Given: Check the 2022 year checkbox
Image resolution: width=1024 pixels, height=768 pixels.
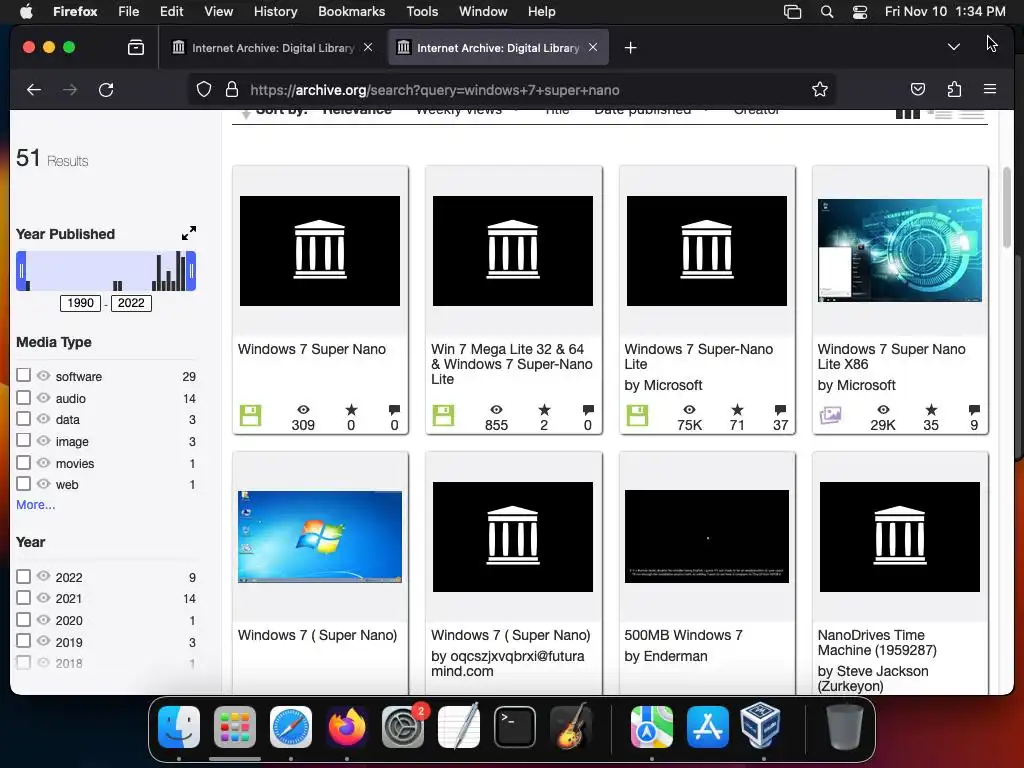Looking at the screenshot, I should [24, 576].
